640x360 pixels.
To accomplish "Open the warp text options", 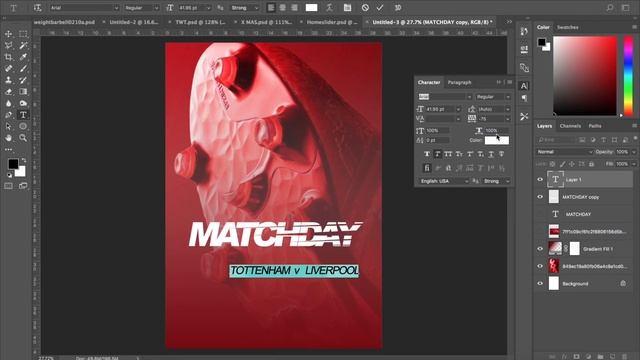I will [329, 8].
